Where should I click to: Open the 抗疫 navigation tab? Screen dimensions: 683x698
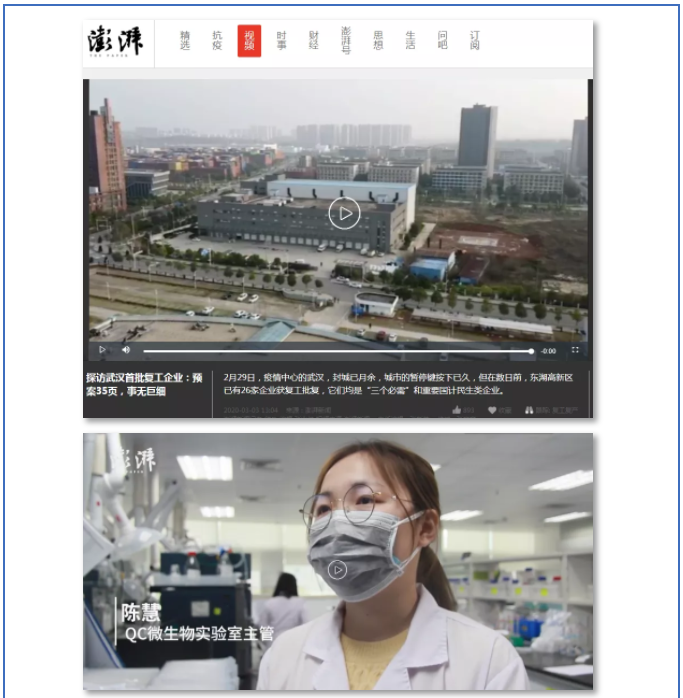click(217, 41)
